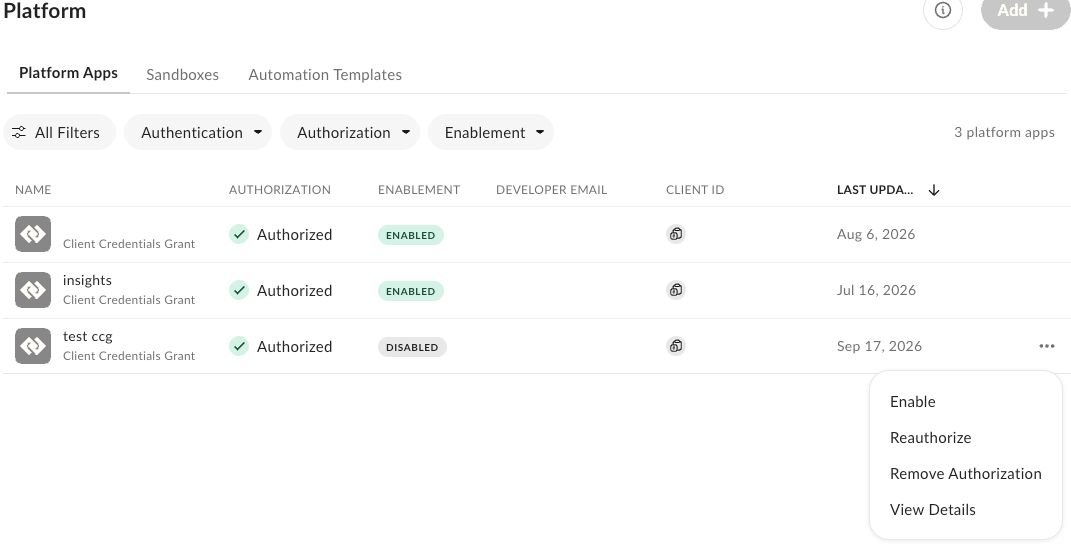Expand the Authorization filter dropdown
1071x549 pixels.
[x=350, y=132]
